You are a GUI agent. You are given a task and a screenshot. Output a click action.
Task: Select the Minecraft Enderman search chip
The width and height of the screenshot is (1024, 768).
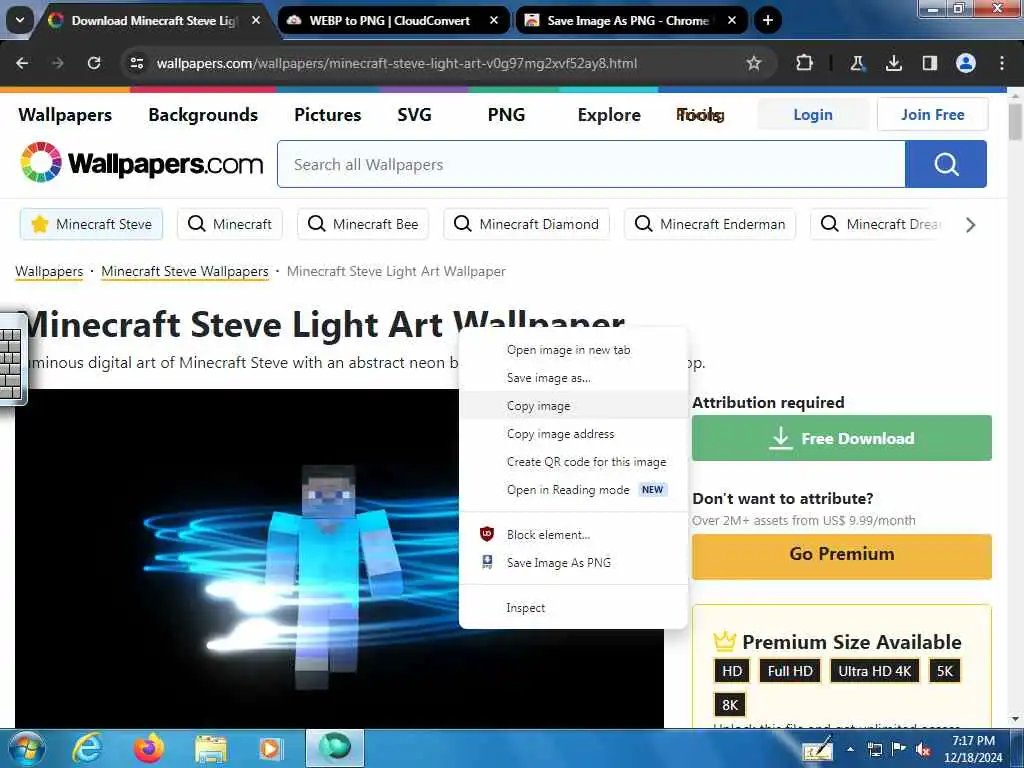click(710, 224)
